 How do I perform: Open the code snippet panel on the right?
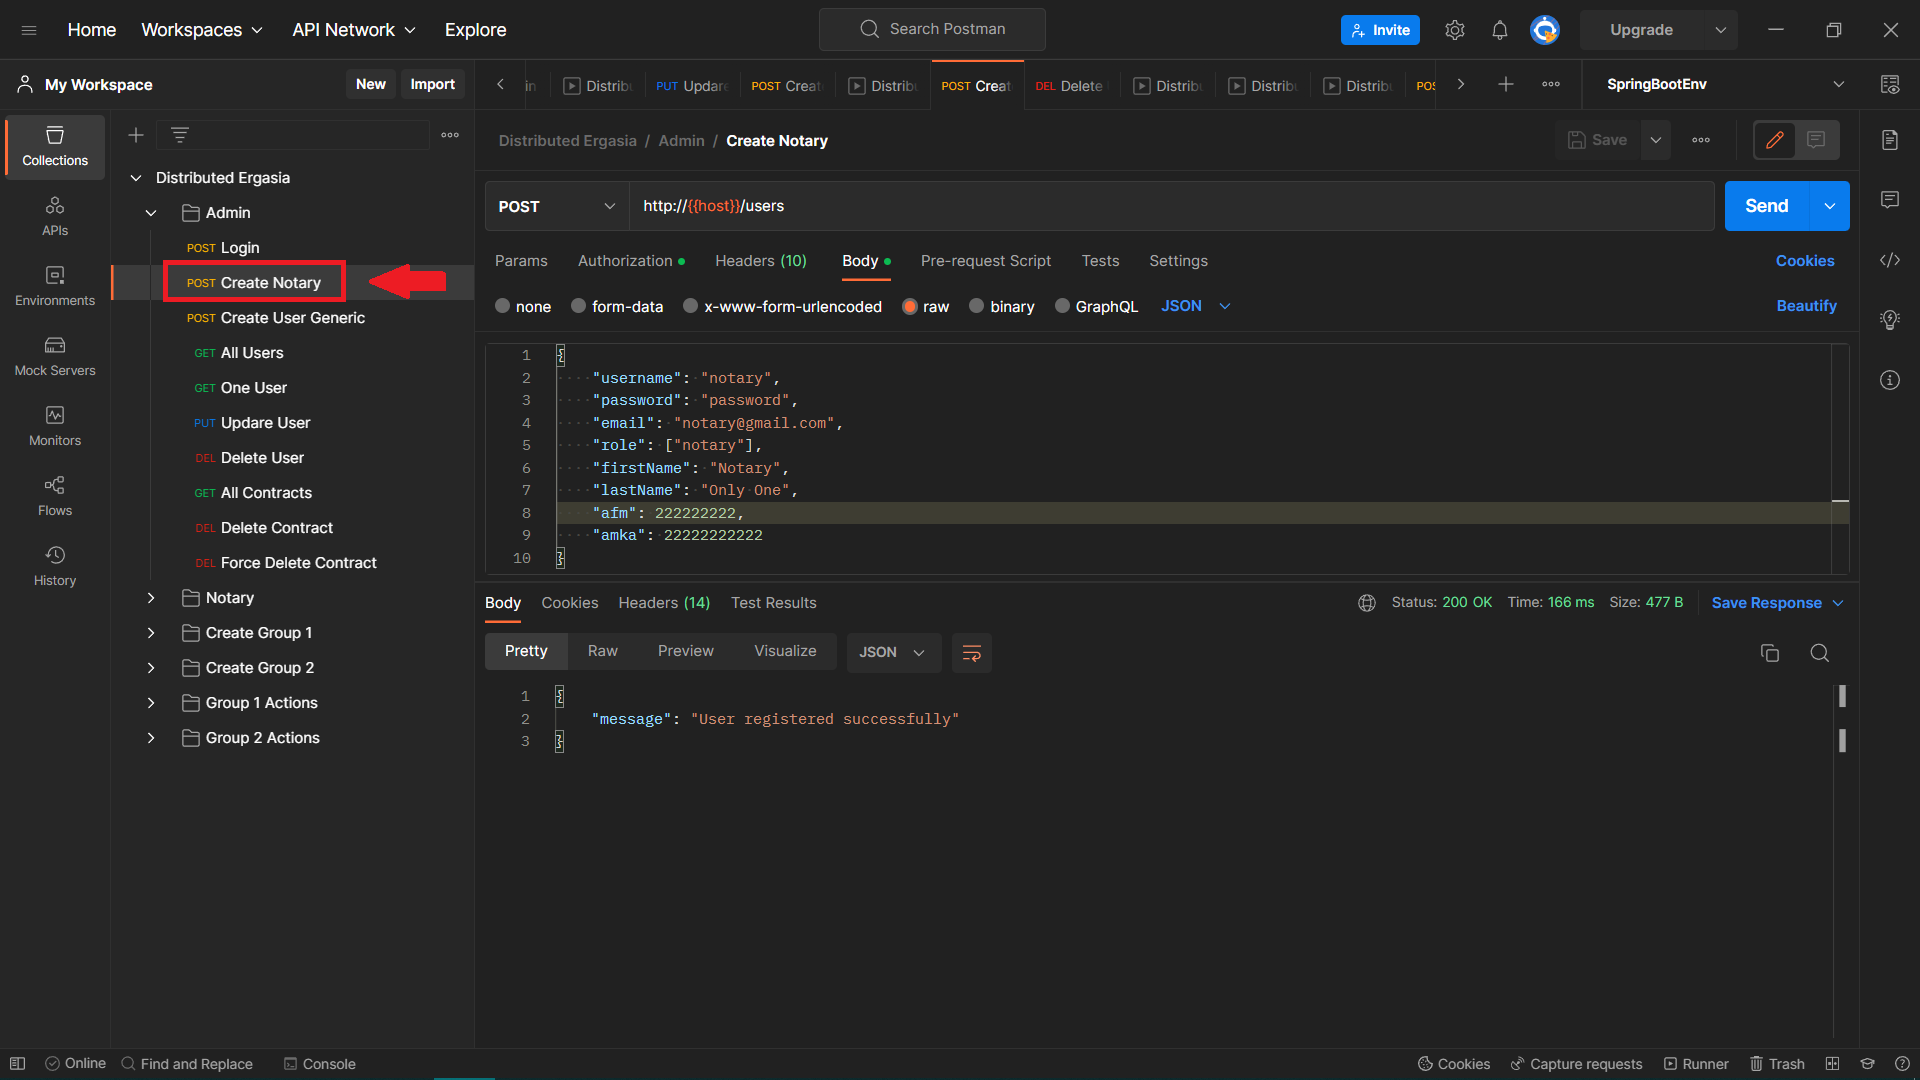point(1890,260)
